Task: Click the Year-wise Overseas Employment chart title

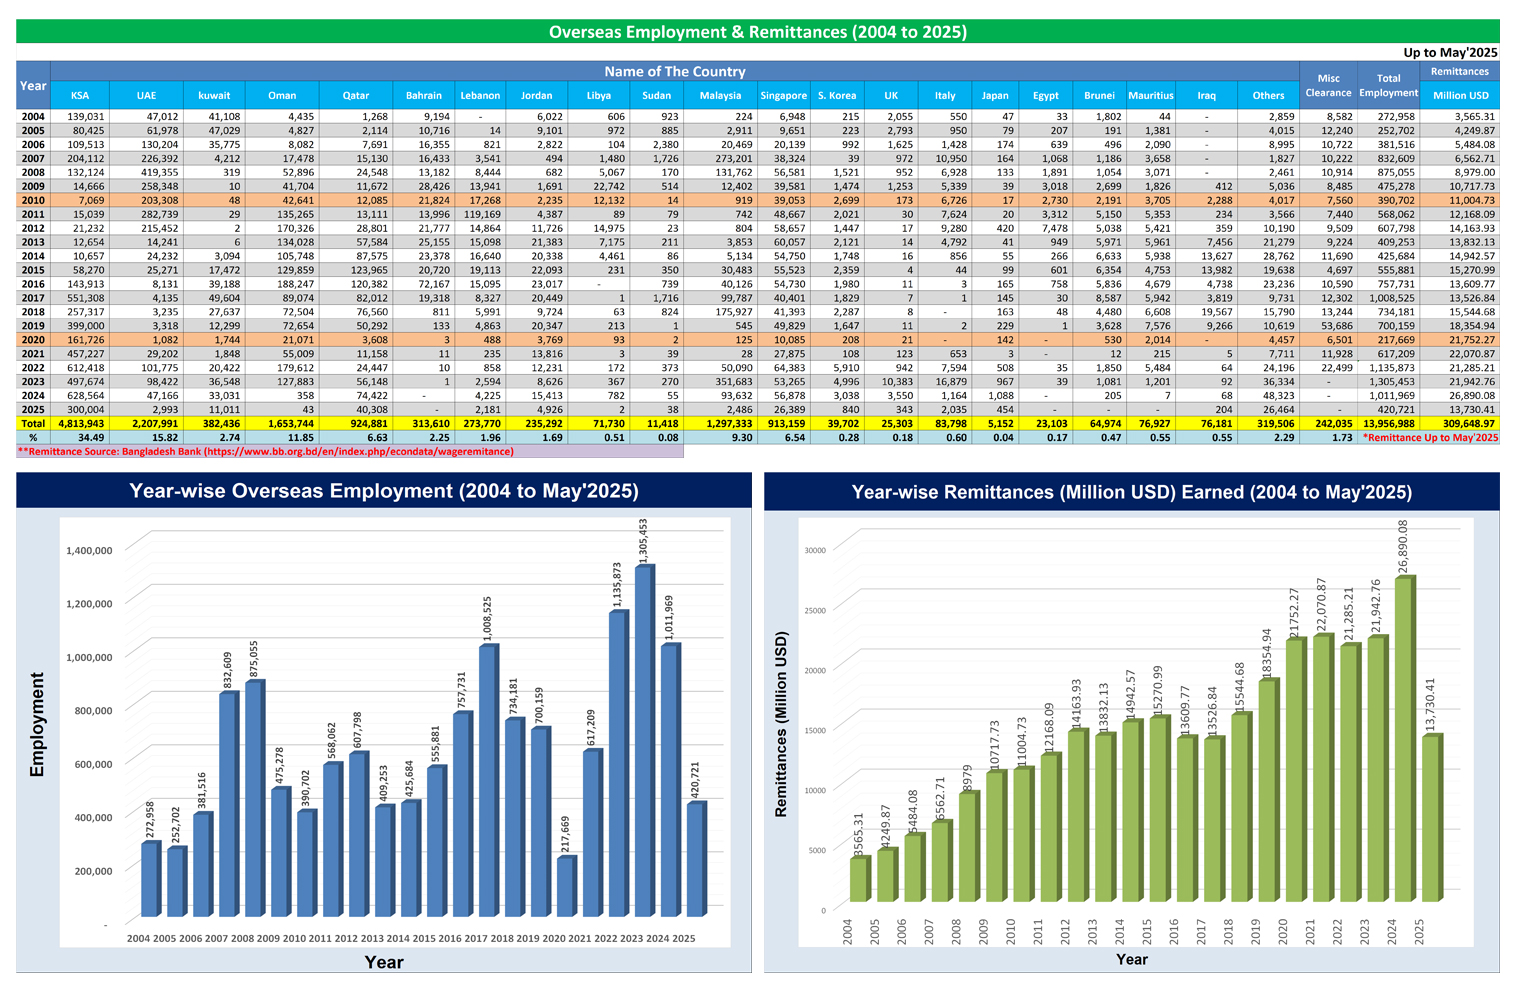Action: pyautogui.click(x=384, y=491)
